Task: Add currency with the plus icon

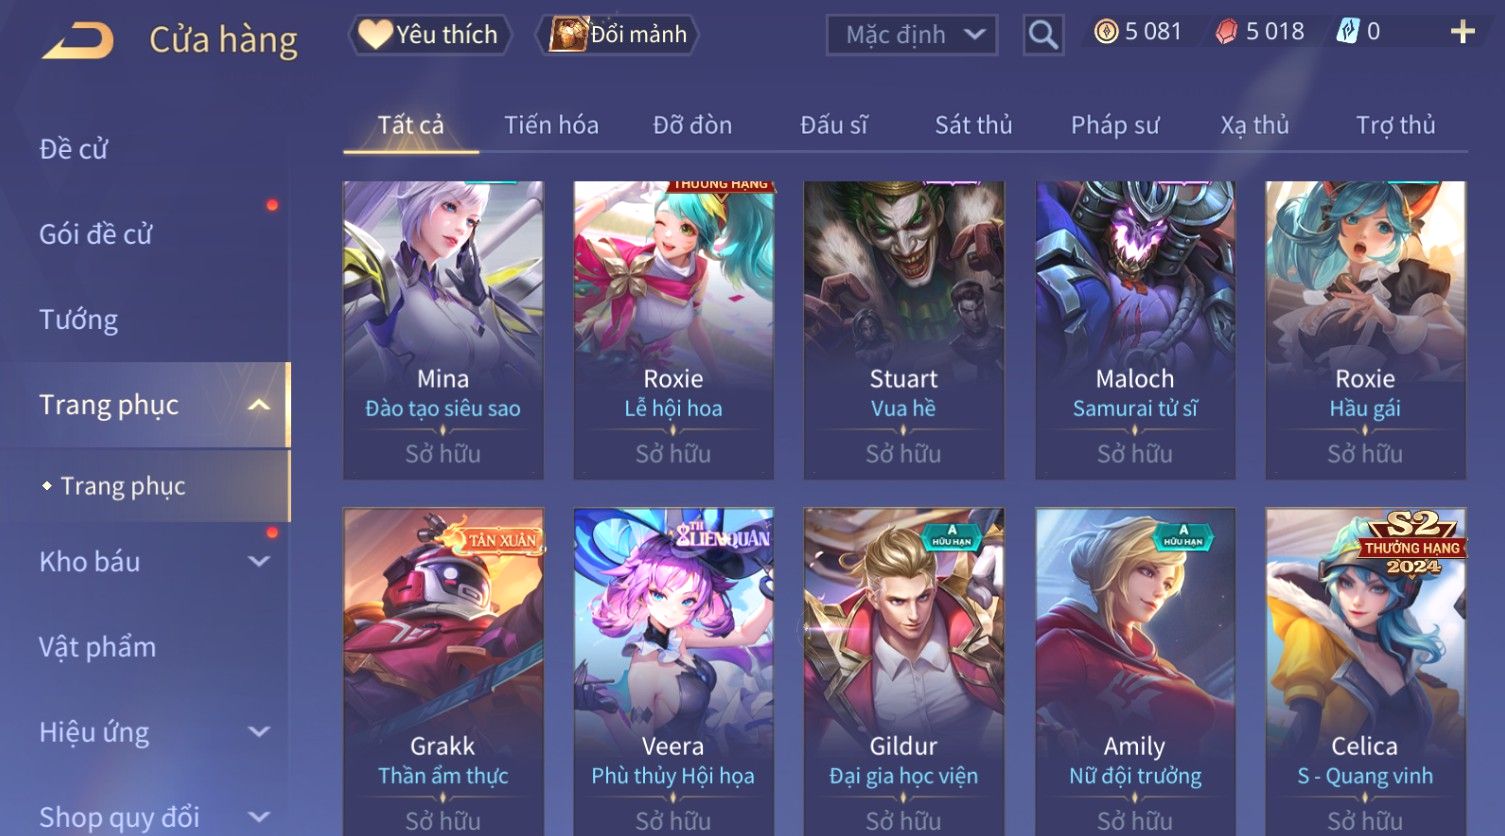Action: pyautogui.click(x=1462, y=33)
